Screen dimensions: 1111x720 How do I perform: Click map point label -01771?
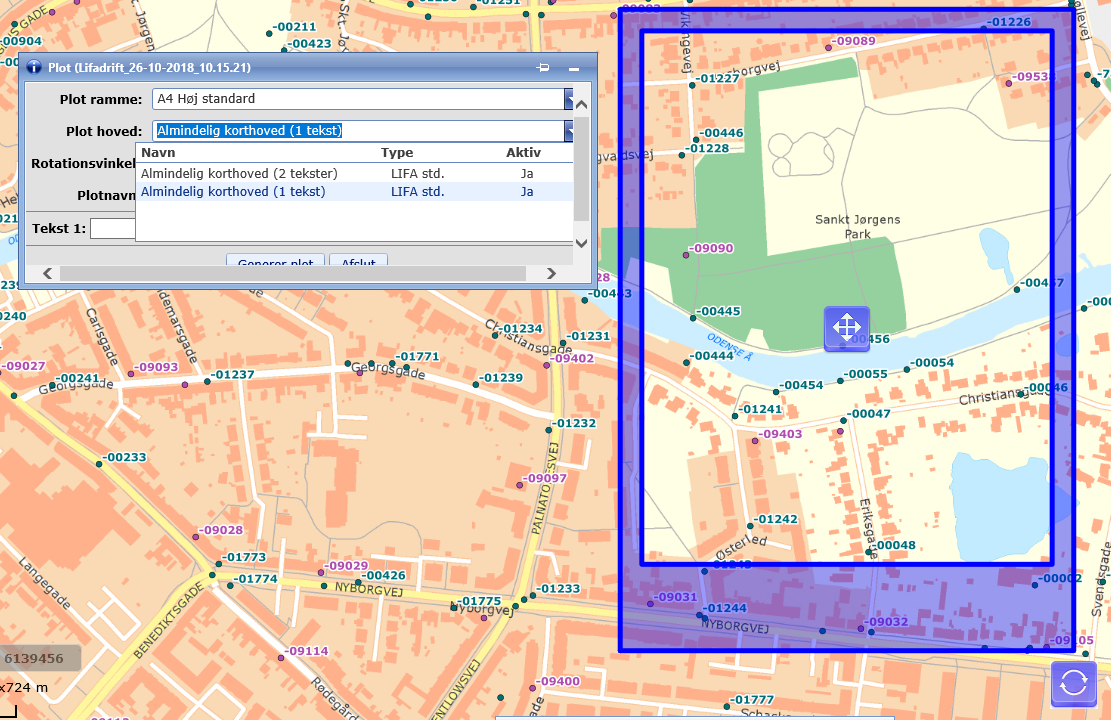click(417, 356)
